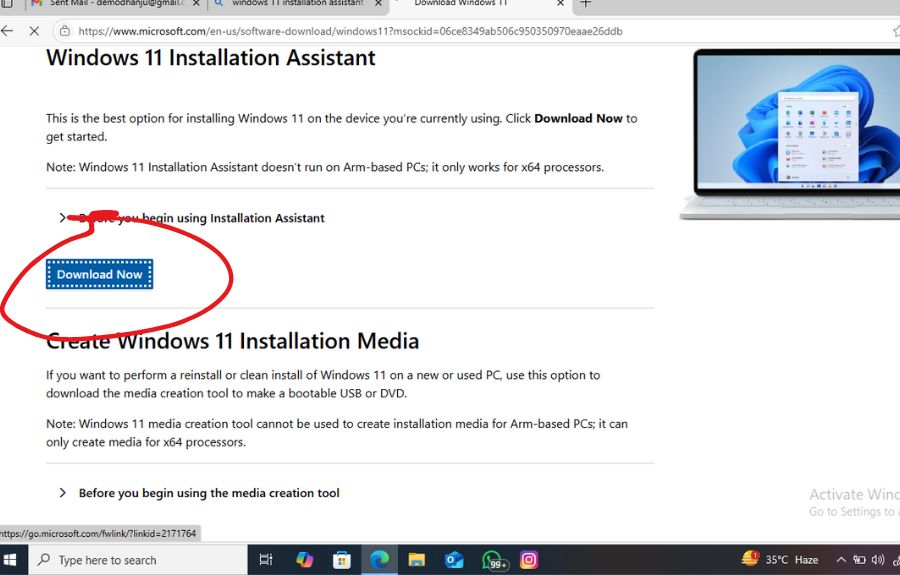Screen dimensions: 900x575
Task: Open the Windows Start menu
Action: coord(10,560)
